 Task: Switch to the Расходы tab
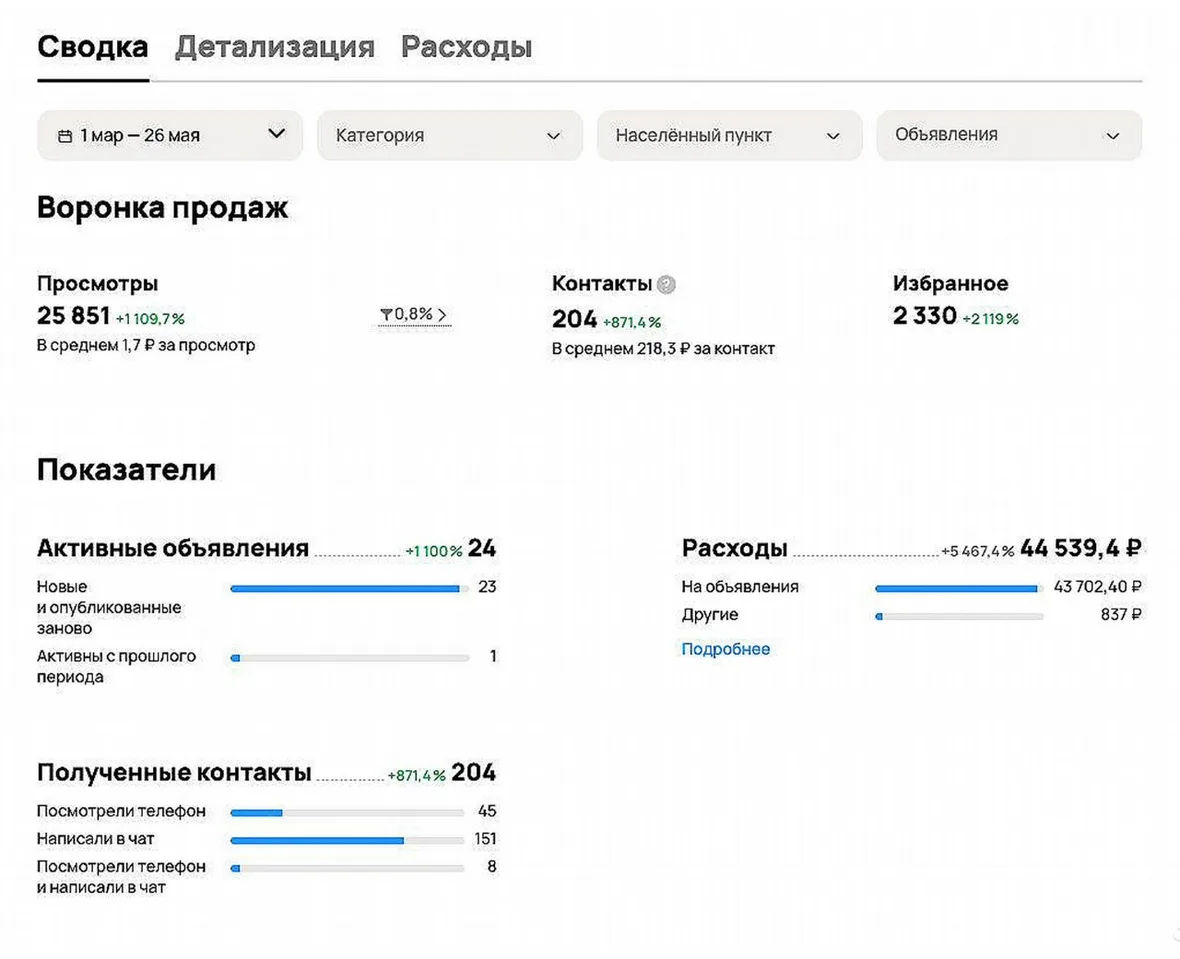coord(467,47)
